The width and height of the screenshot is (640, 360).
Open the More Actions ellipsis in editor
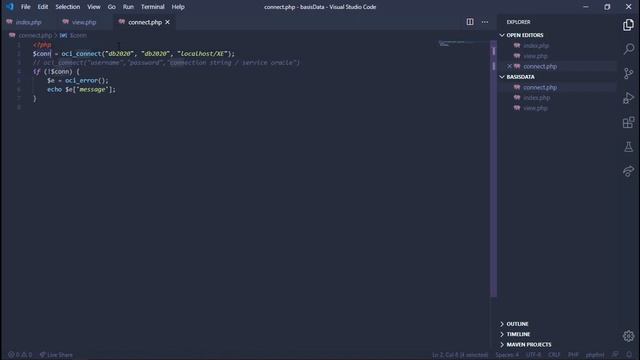[484, 22]
